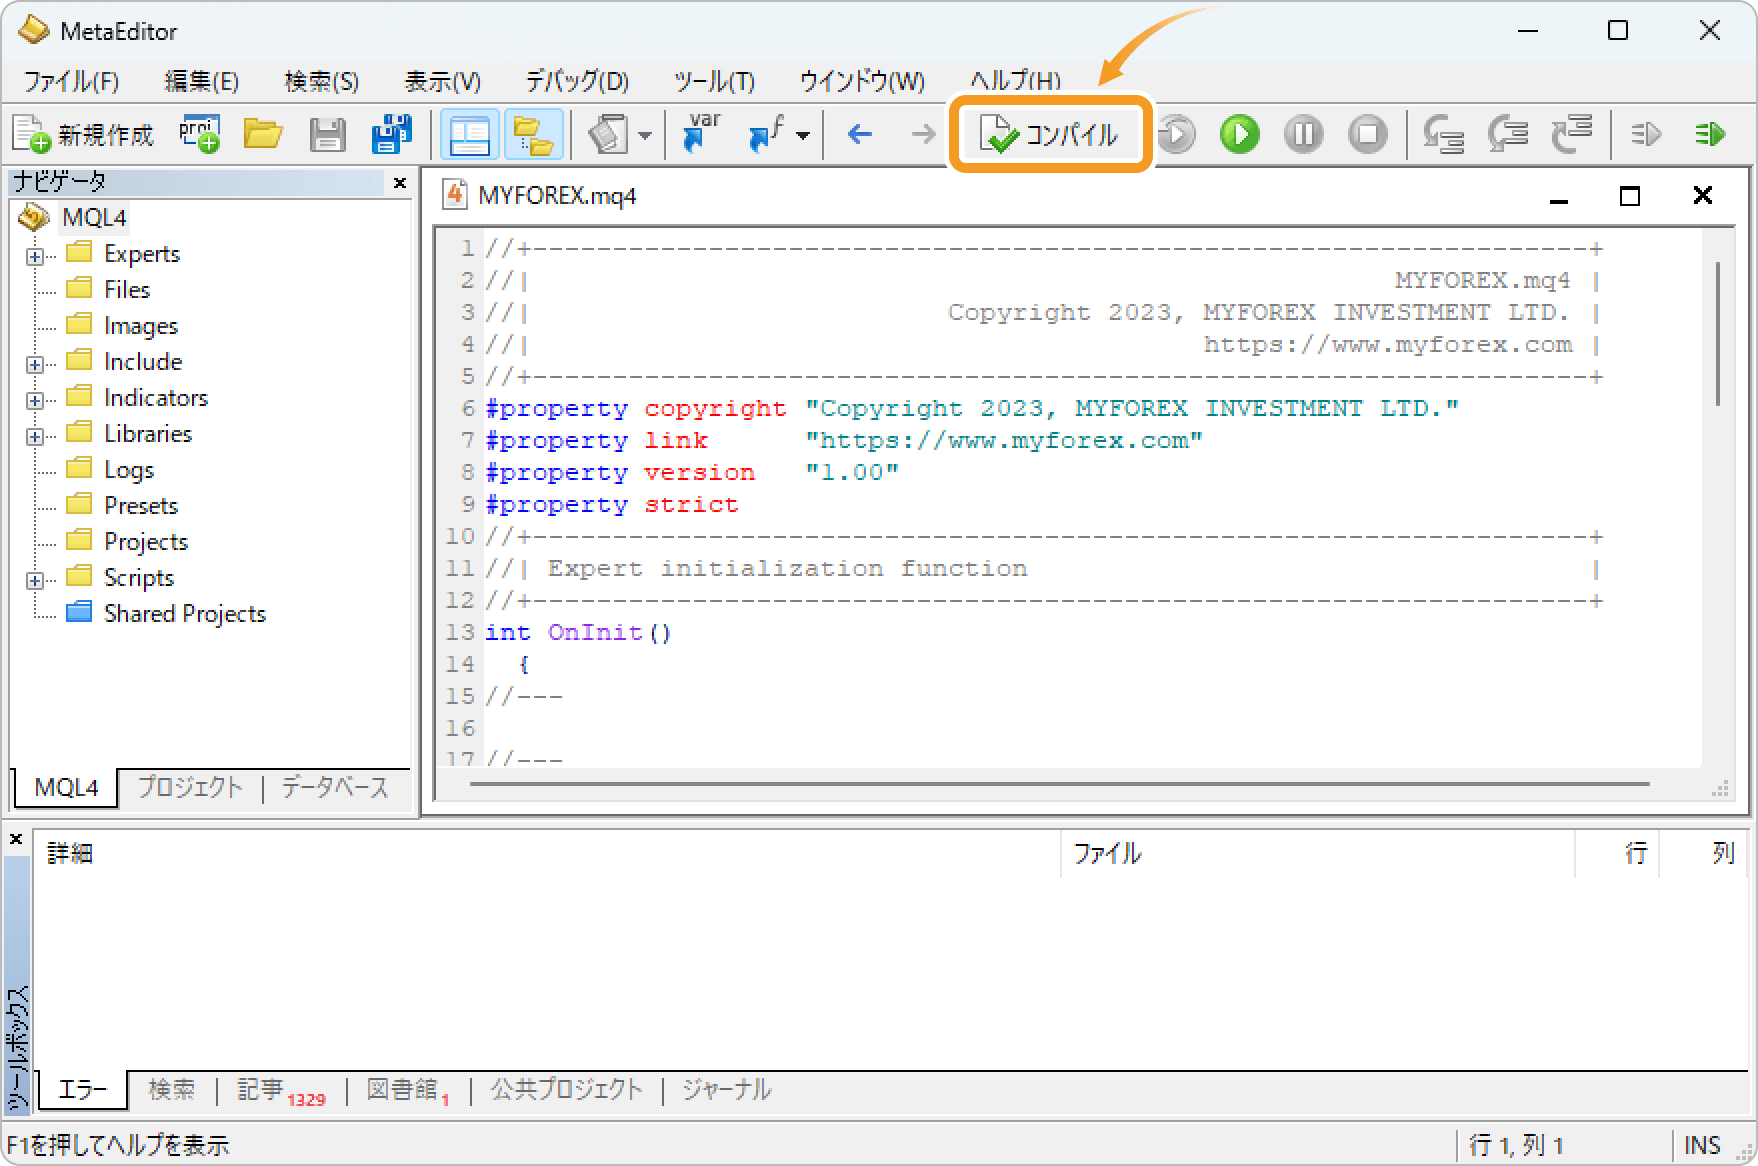Open the function list dropdown arrow
The image size is (1758, 1166).
coord(803,135)
